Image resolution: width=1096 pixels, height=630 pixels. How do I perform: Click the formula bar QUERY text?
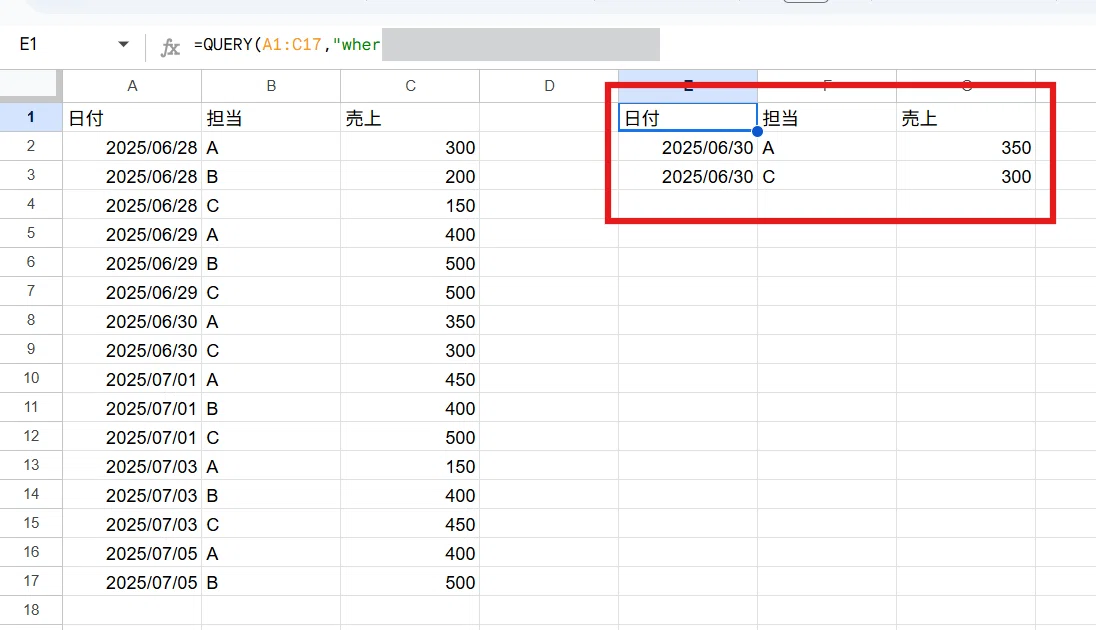[287, 45]
